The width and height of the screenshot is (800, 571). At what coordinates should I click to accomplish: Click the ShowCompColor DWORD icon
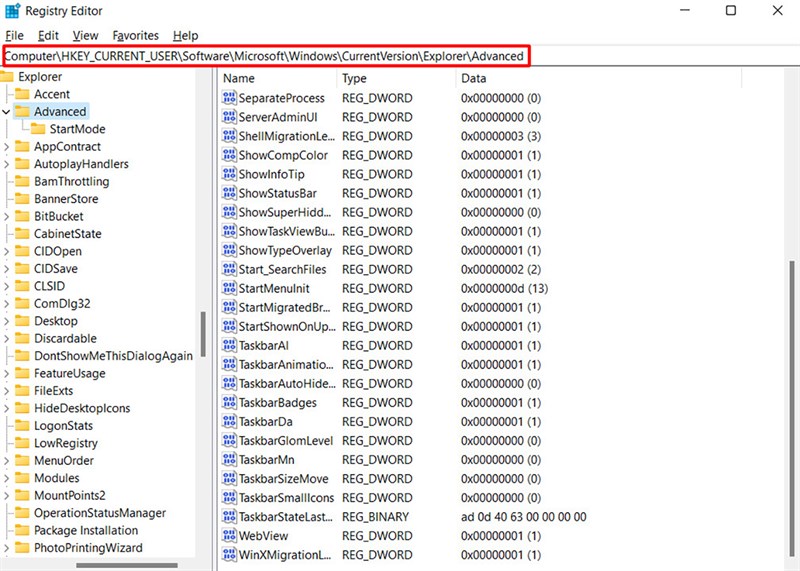(x=229, y=155)
